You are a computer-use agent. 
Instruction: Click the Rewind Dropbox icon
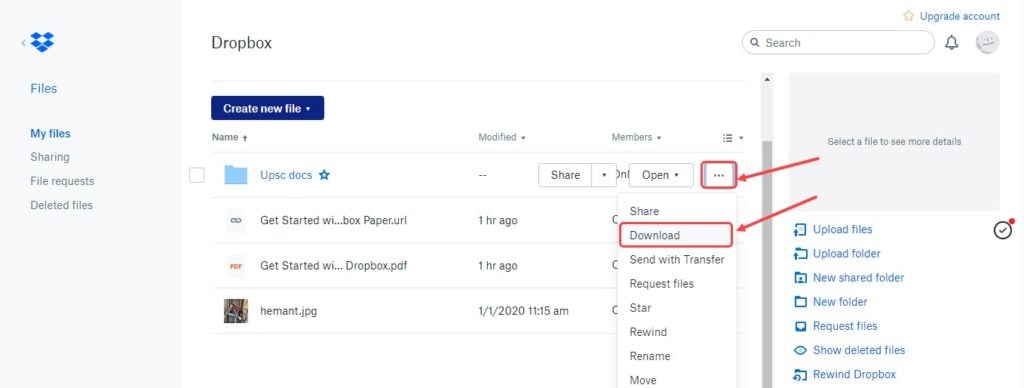pos(800,375)
